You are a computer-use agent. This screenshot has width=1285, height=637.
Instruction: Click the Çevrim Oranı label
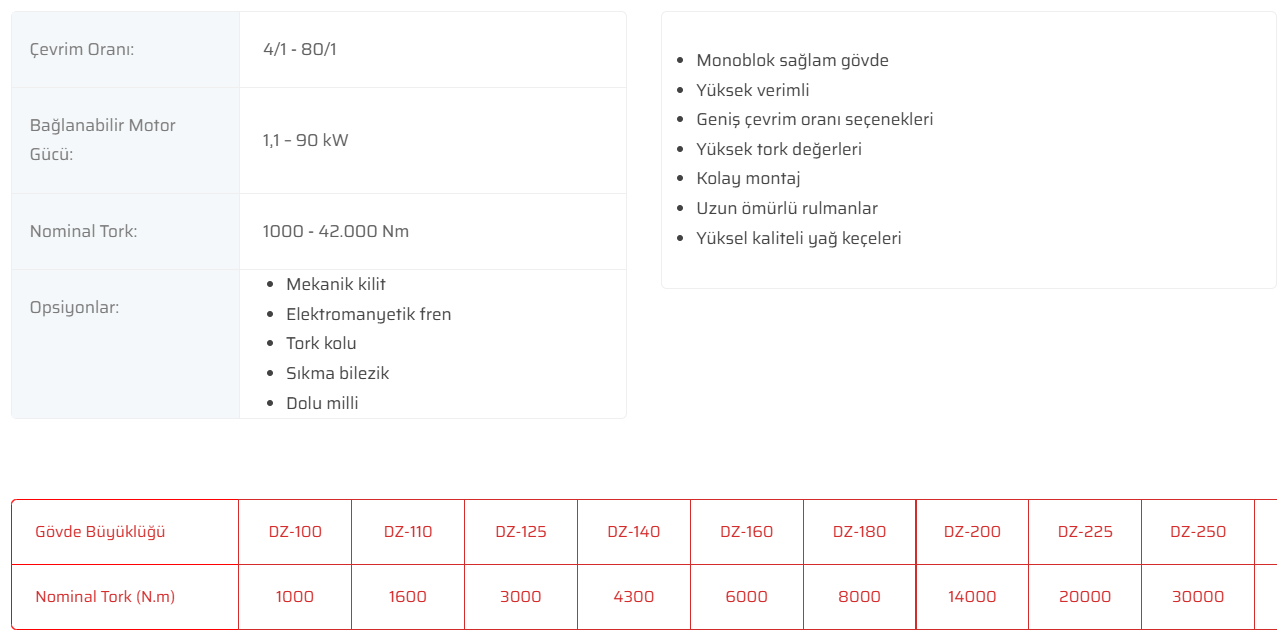click(82, 49)
